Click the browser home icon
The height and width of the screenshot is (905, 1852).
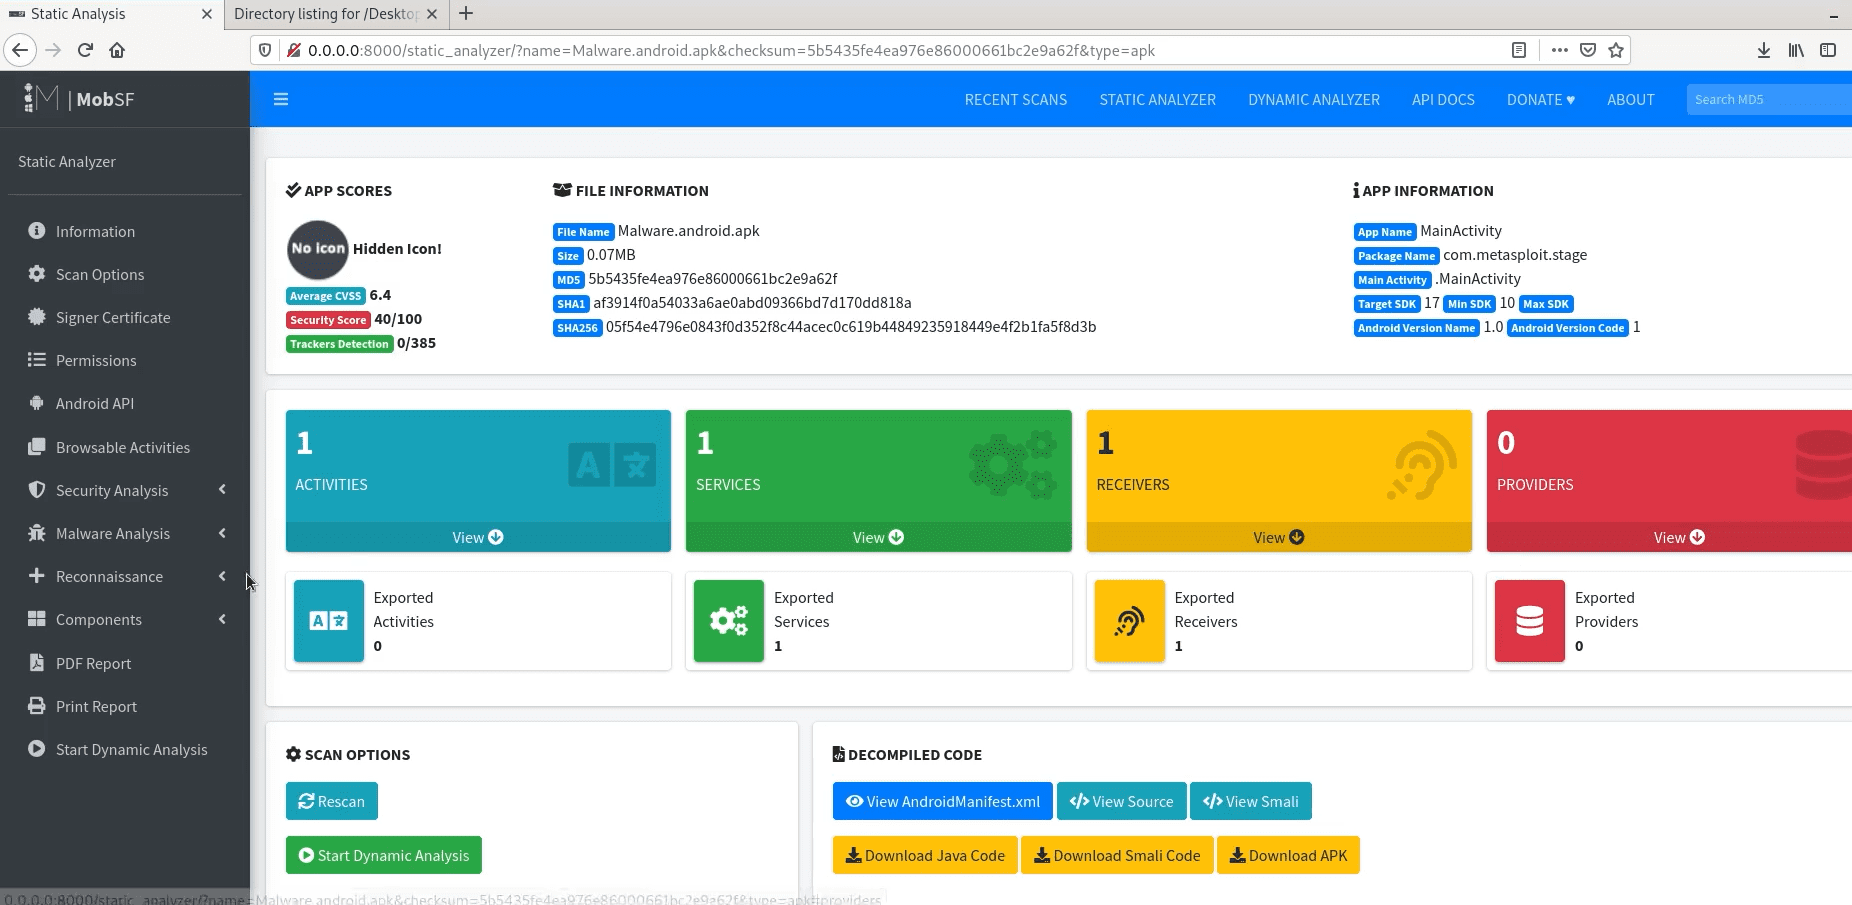point(117,50)
